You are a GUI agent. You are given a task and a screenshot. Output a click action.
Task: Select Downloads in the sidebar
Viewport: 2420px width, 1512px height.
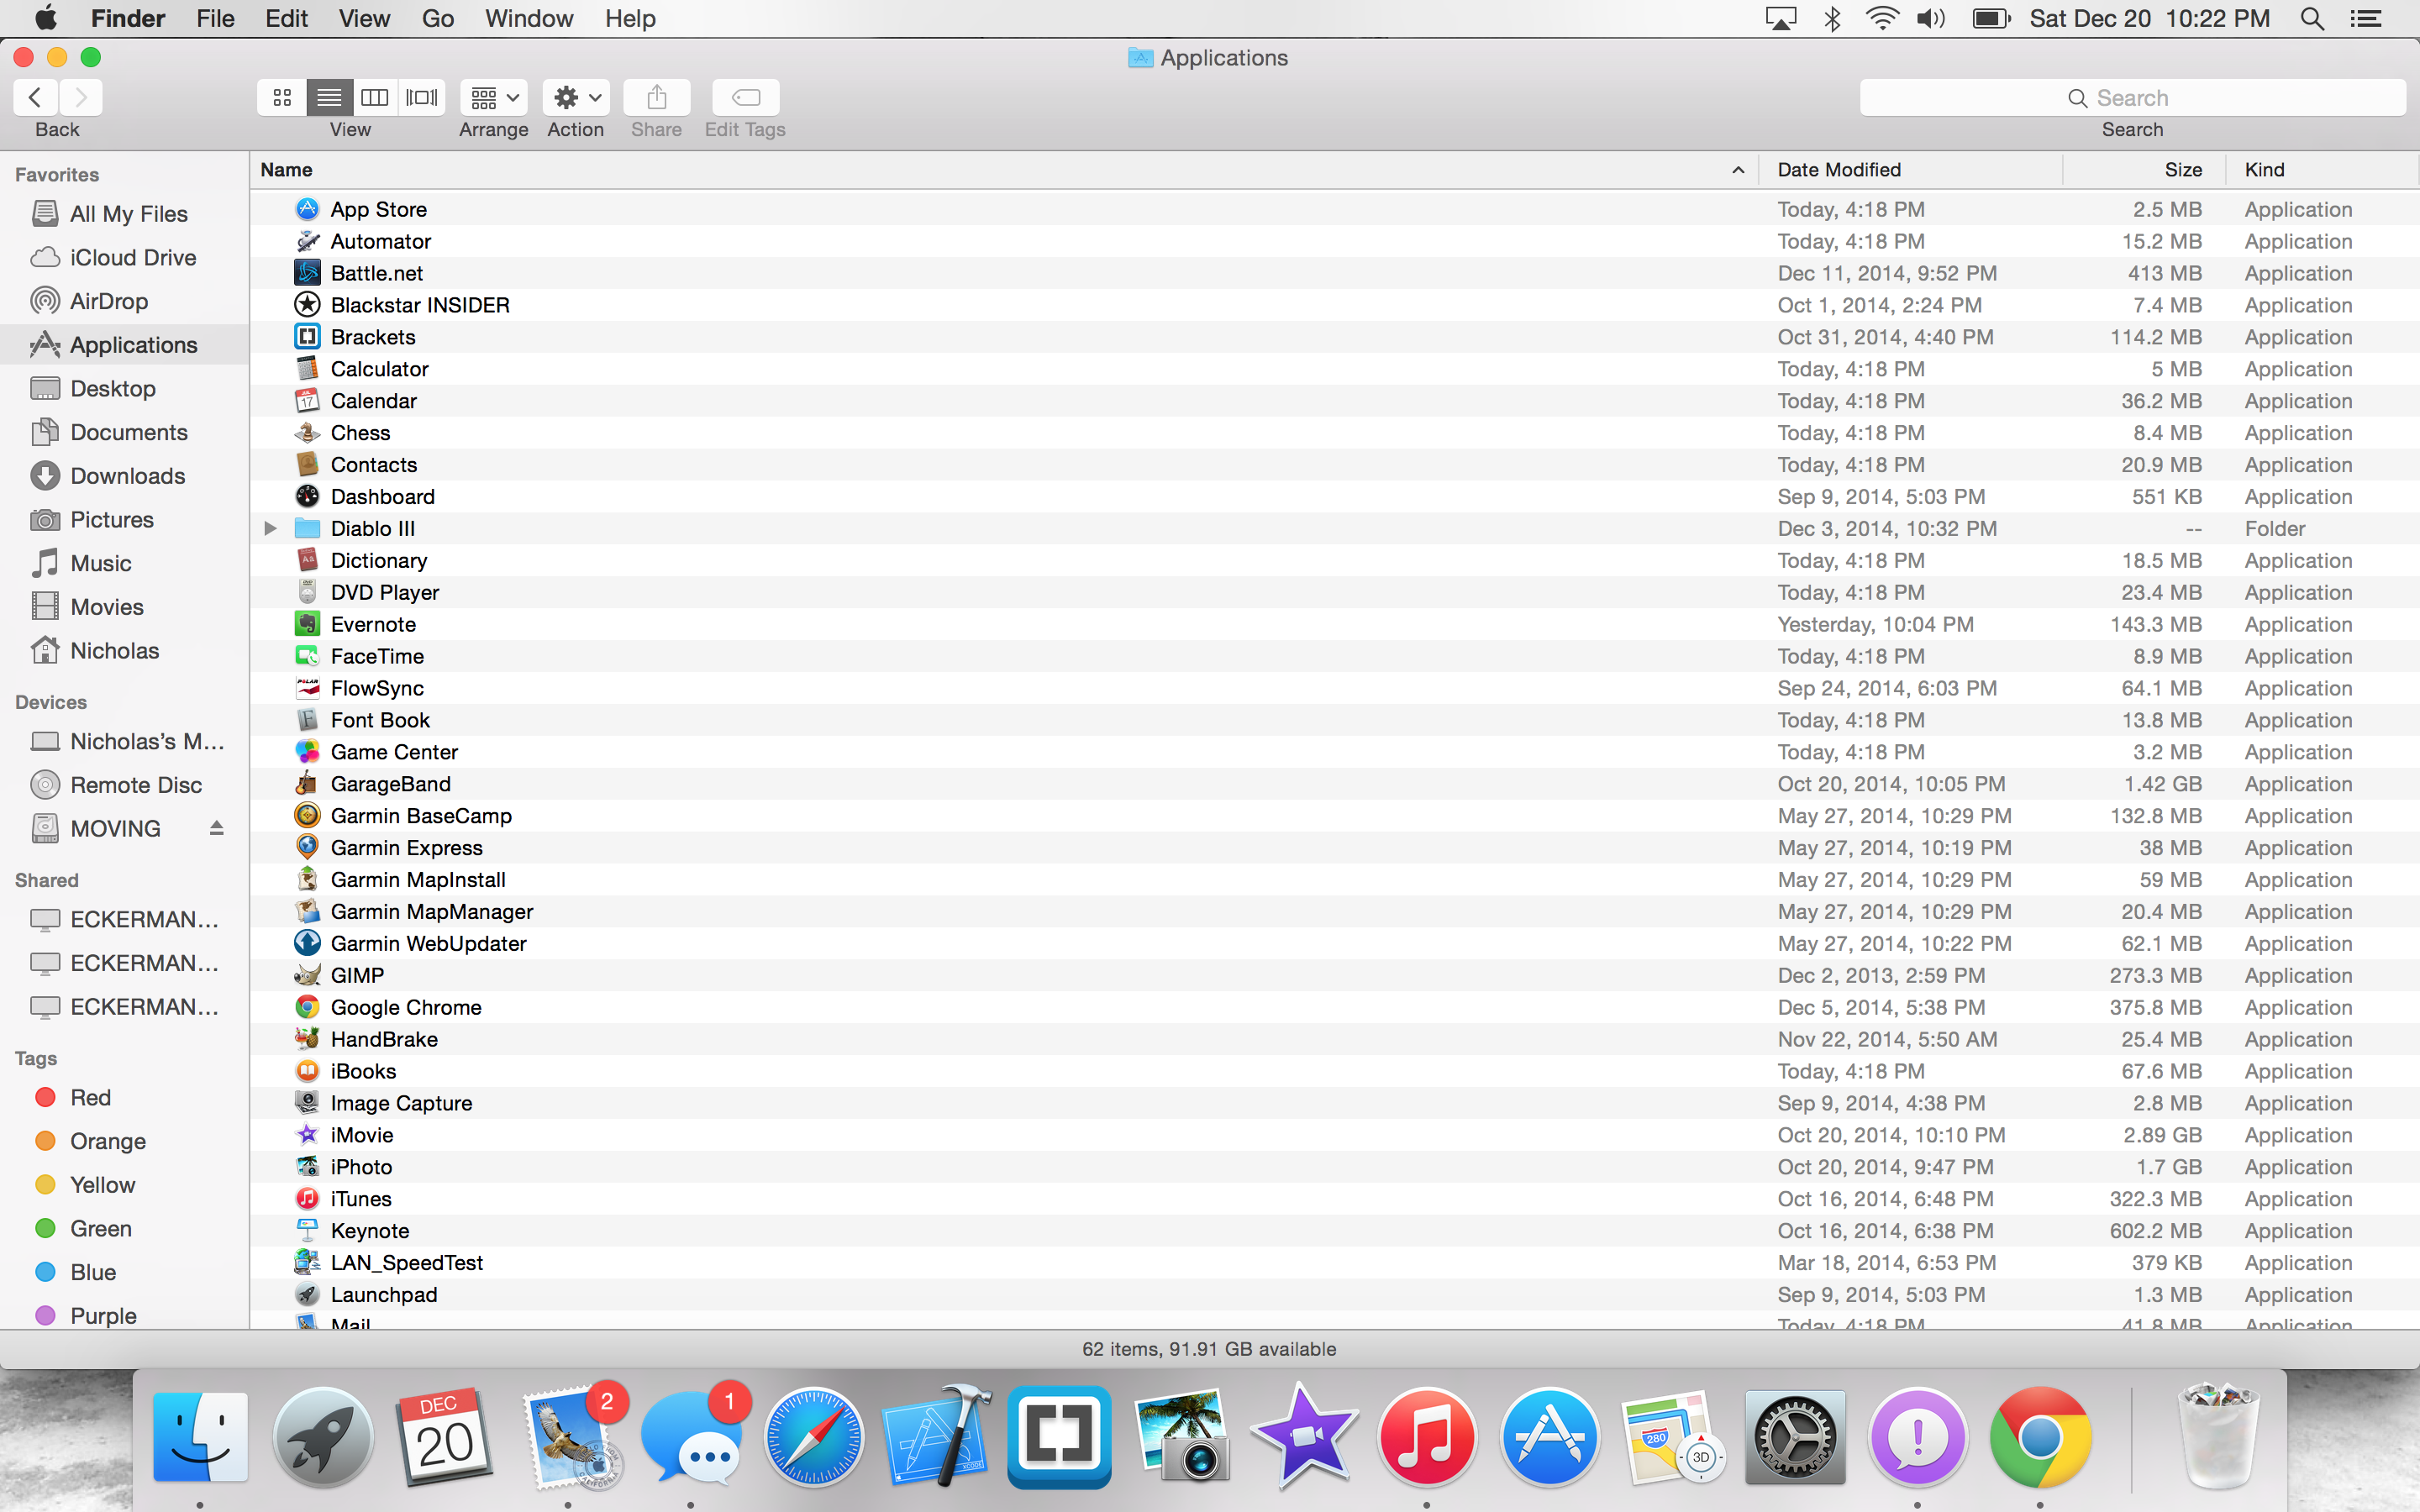pos(124,476)
